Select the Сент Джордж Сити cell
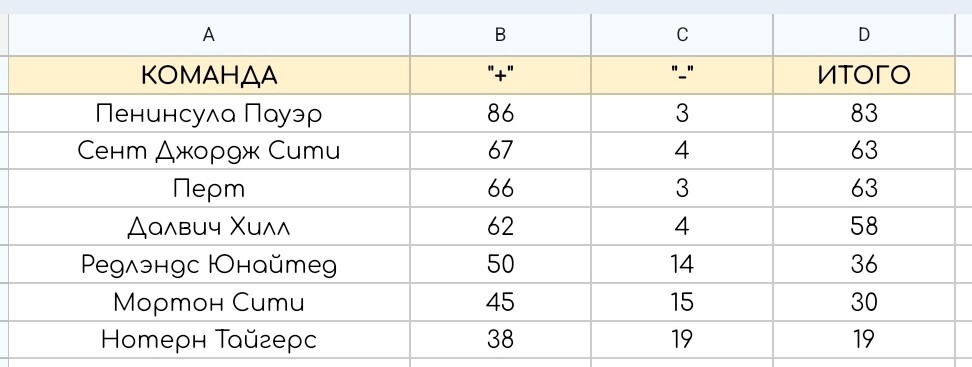 pyautogui.click(x=209, y=151)
